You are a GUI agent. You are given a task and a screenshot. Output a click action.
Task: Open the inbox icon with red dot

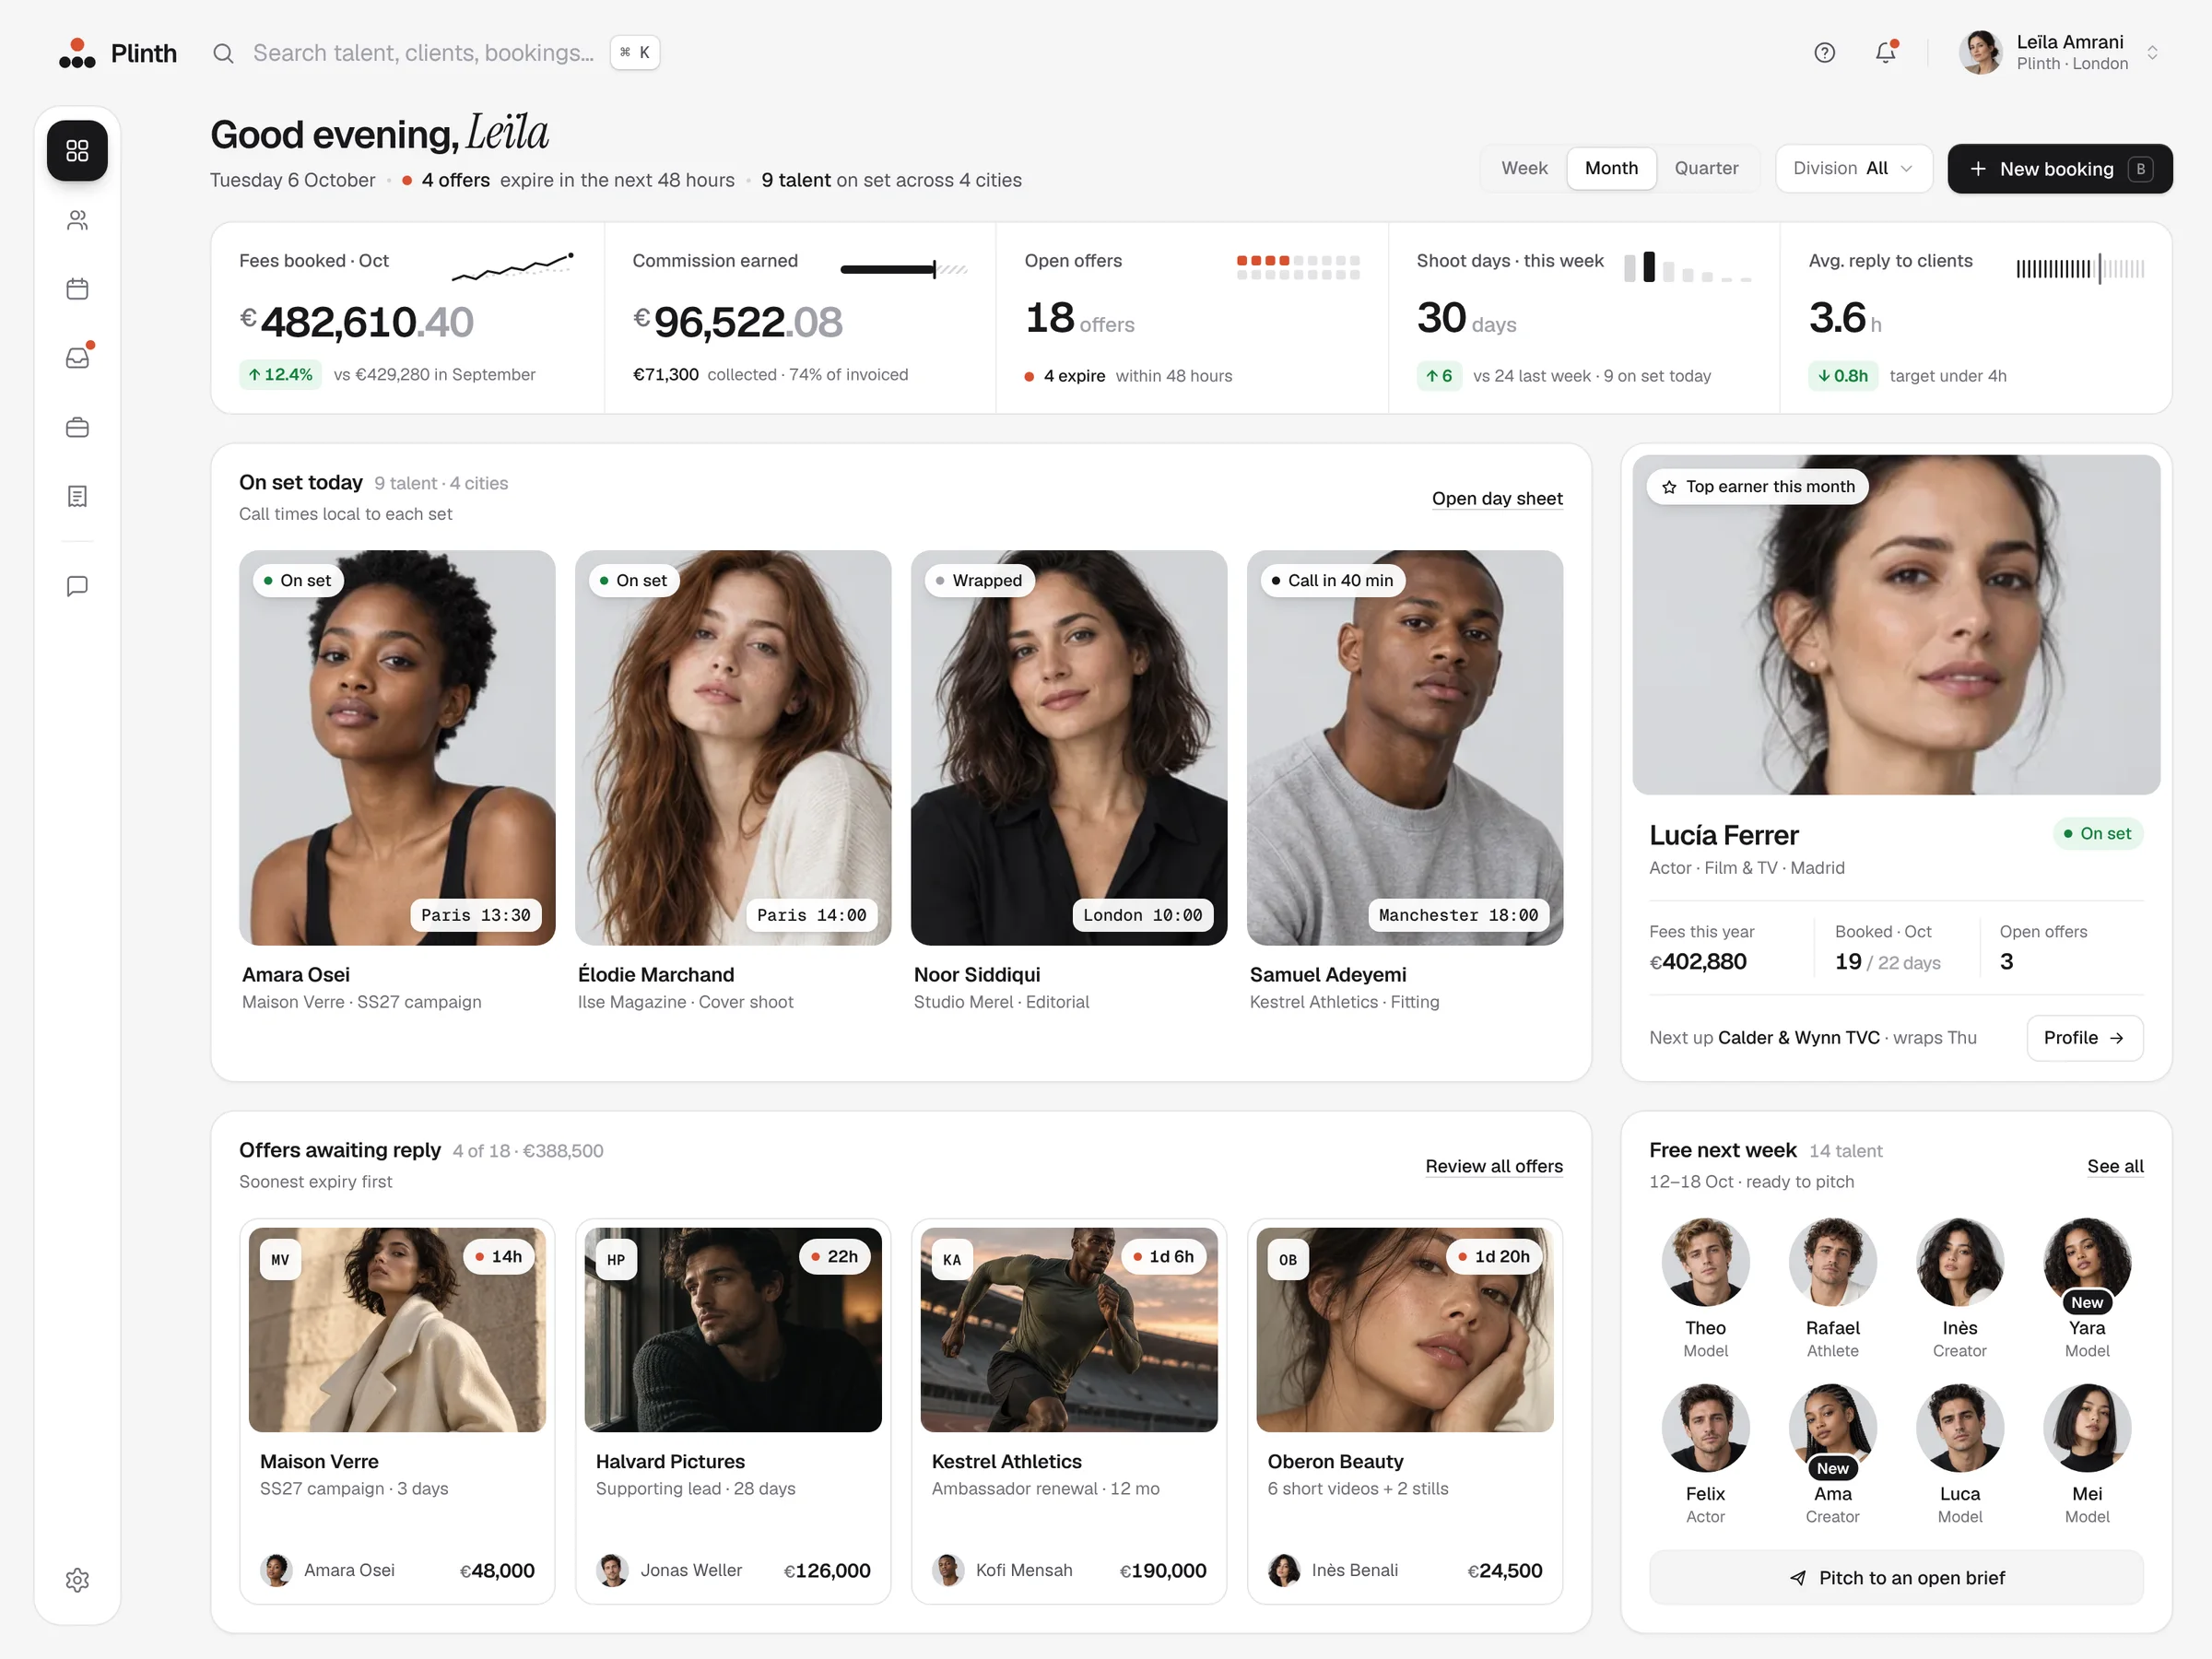77,357
